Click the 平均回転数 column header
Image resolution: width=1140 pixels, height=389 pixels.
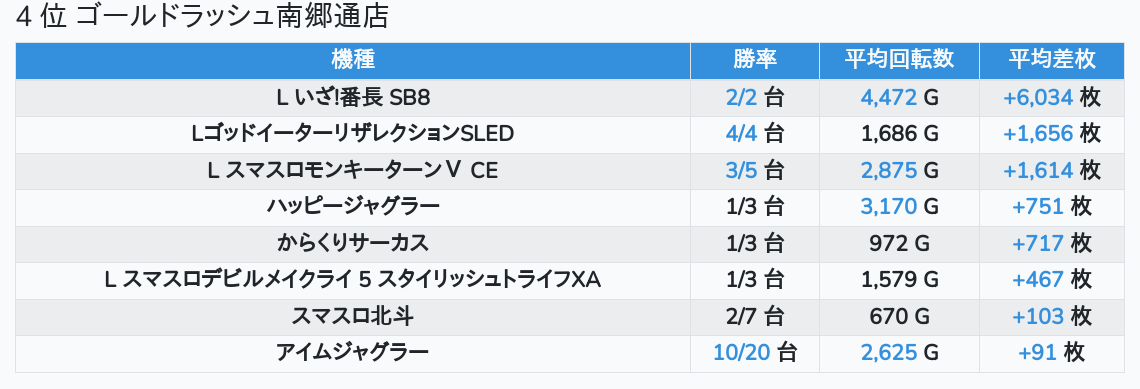(x=899, y=60)
